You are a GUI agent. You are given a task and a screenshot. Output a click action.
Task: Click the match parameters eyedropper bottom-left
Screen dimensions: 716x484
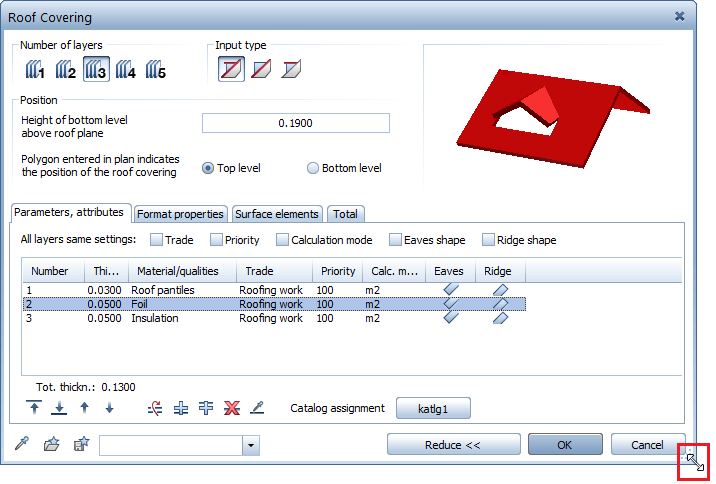click(x=22, y=443)
